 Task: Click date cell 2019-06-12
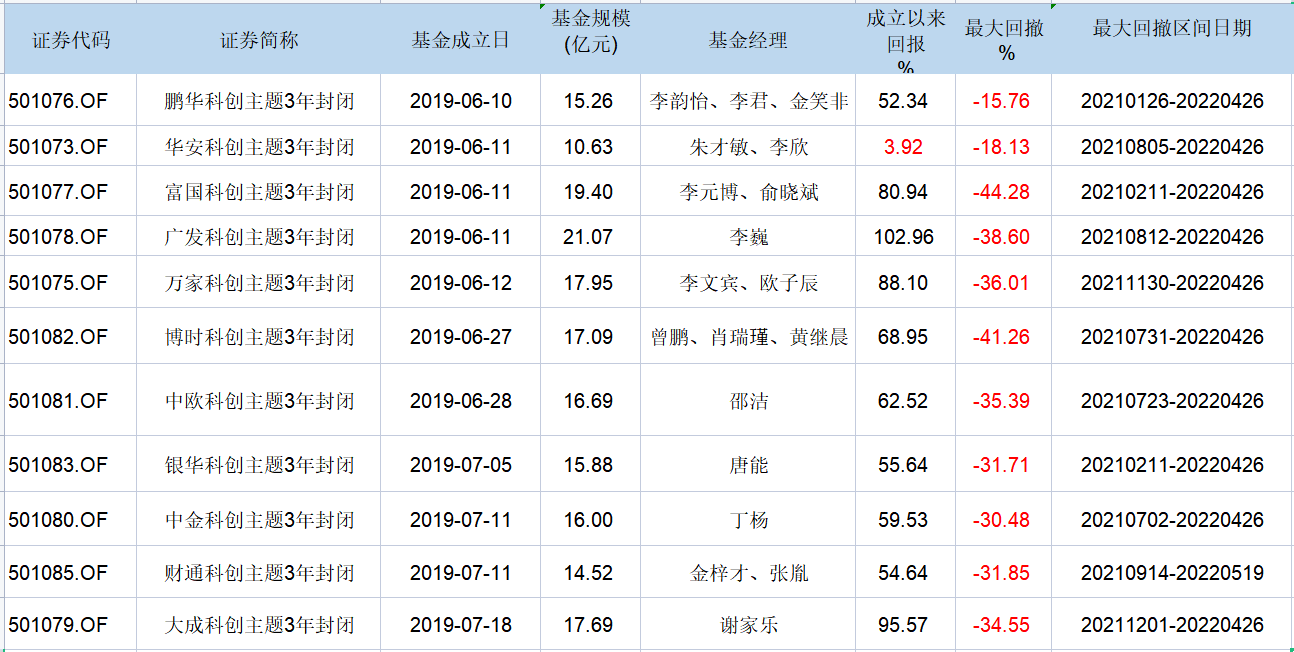461,283
